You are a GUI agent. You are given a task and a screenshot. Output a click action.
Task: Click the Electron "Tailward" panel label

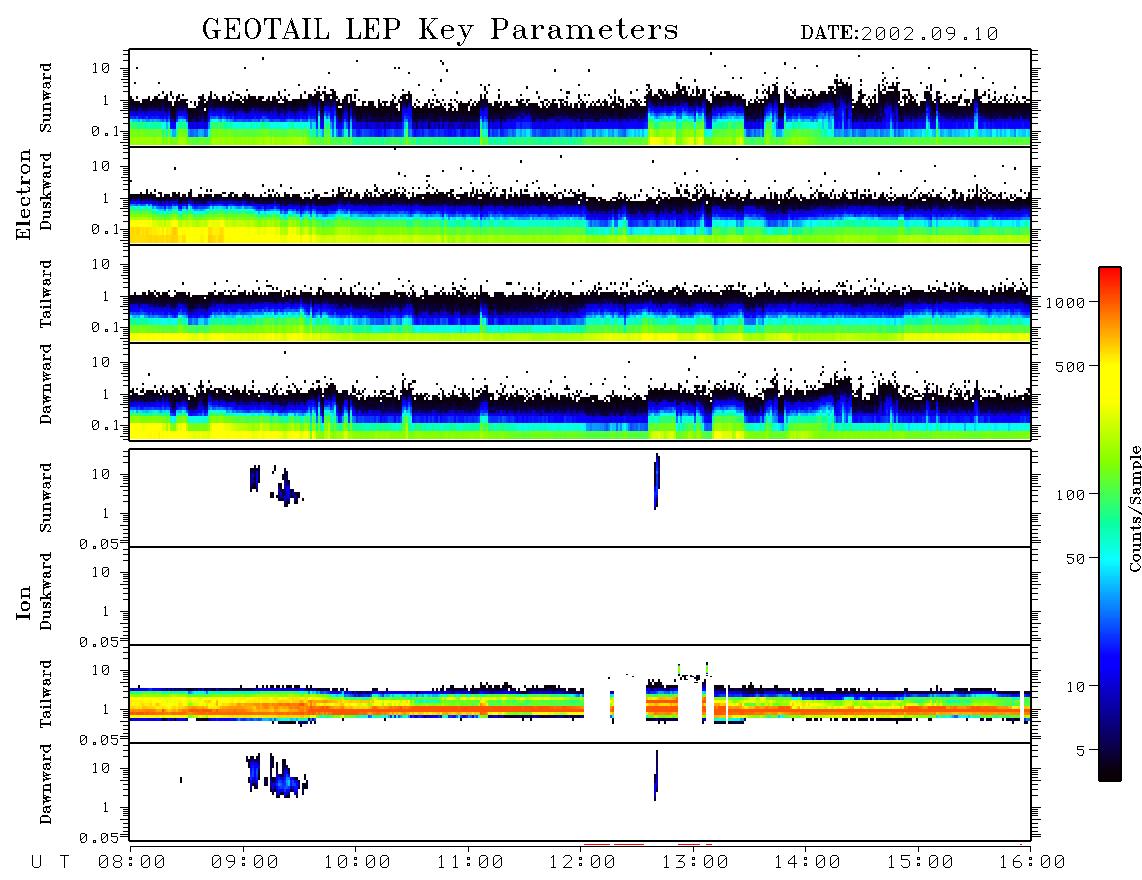tap(46, 294)
